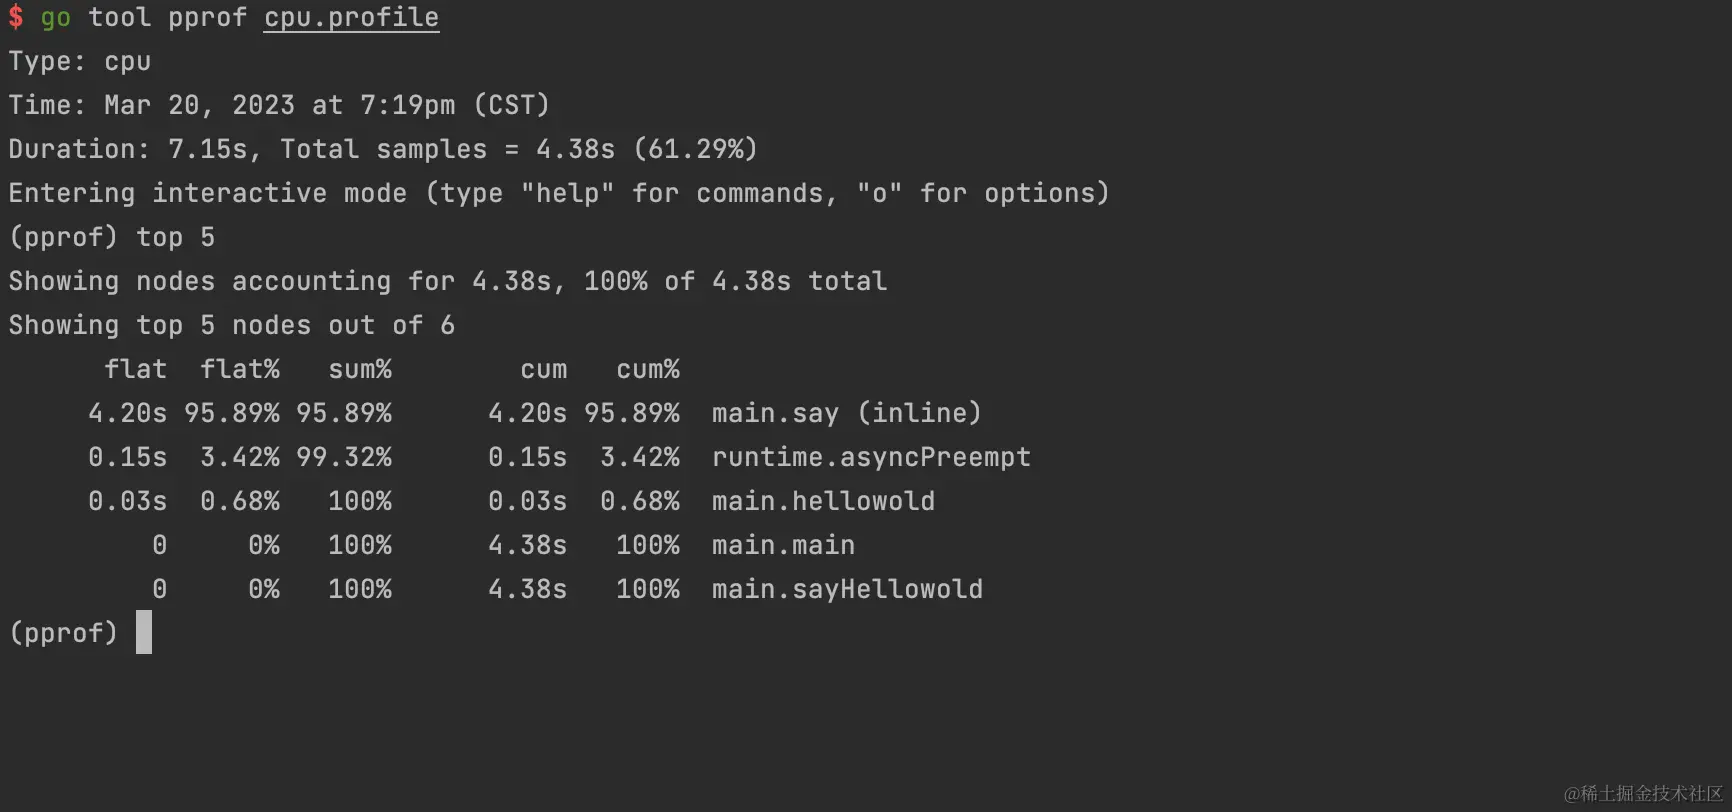Select the runtime.asyncPreempt function name
This screenshot has width=1732, height=812.
coord(871,457)
